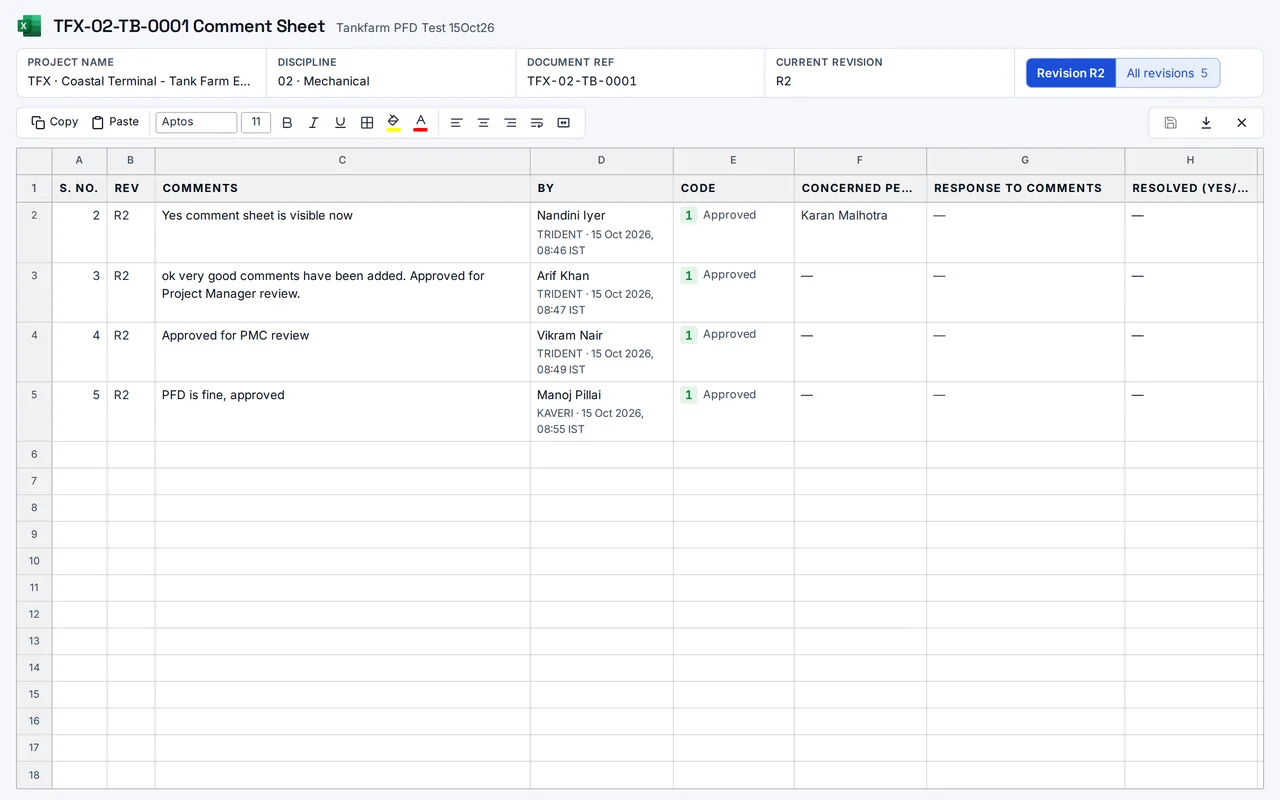Click the Karan Malhotra cell

click(860, 232)
